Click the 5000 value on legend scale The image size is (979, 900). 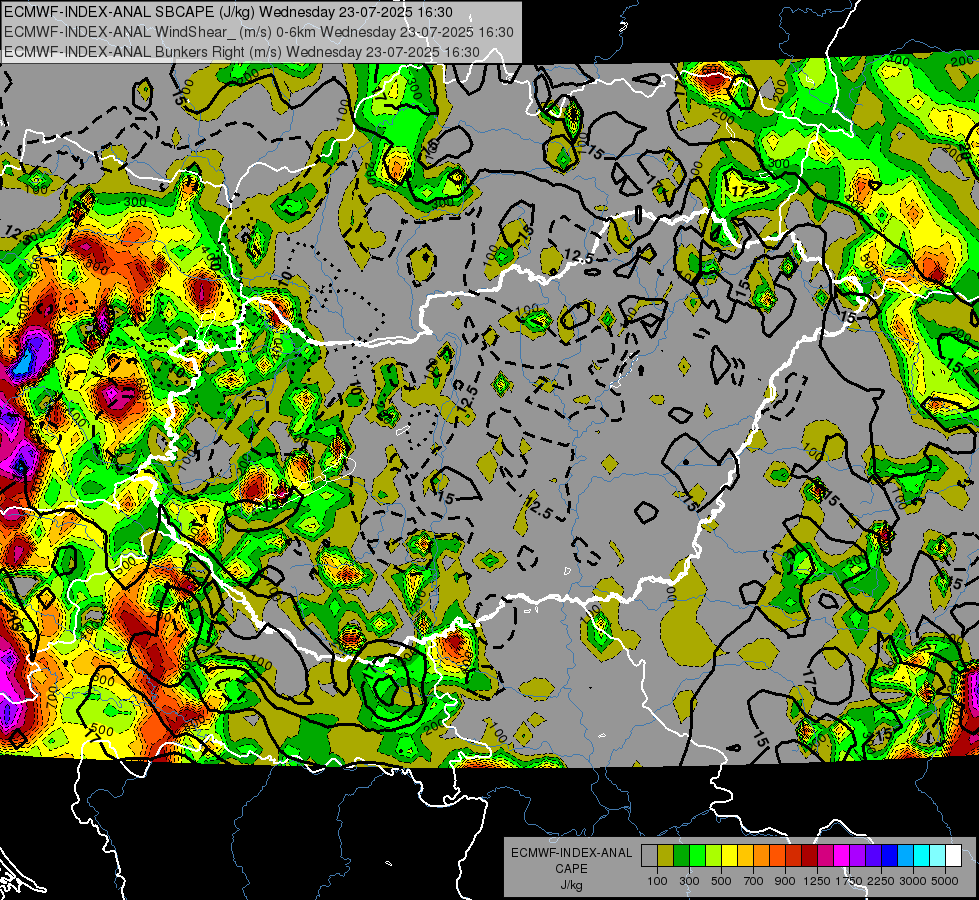[945, 881]
